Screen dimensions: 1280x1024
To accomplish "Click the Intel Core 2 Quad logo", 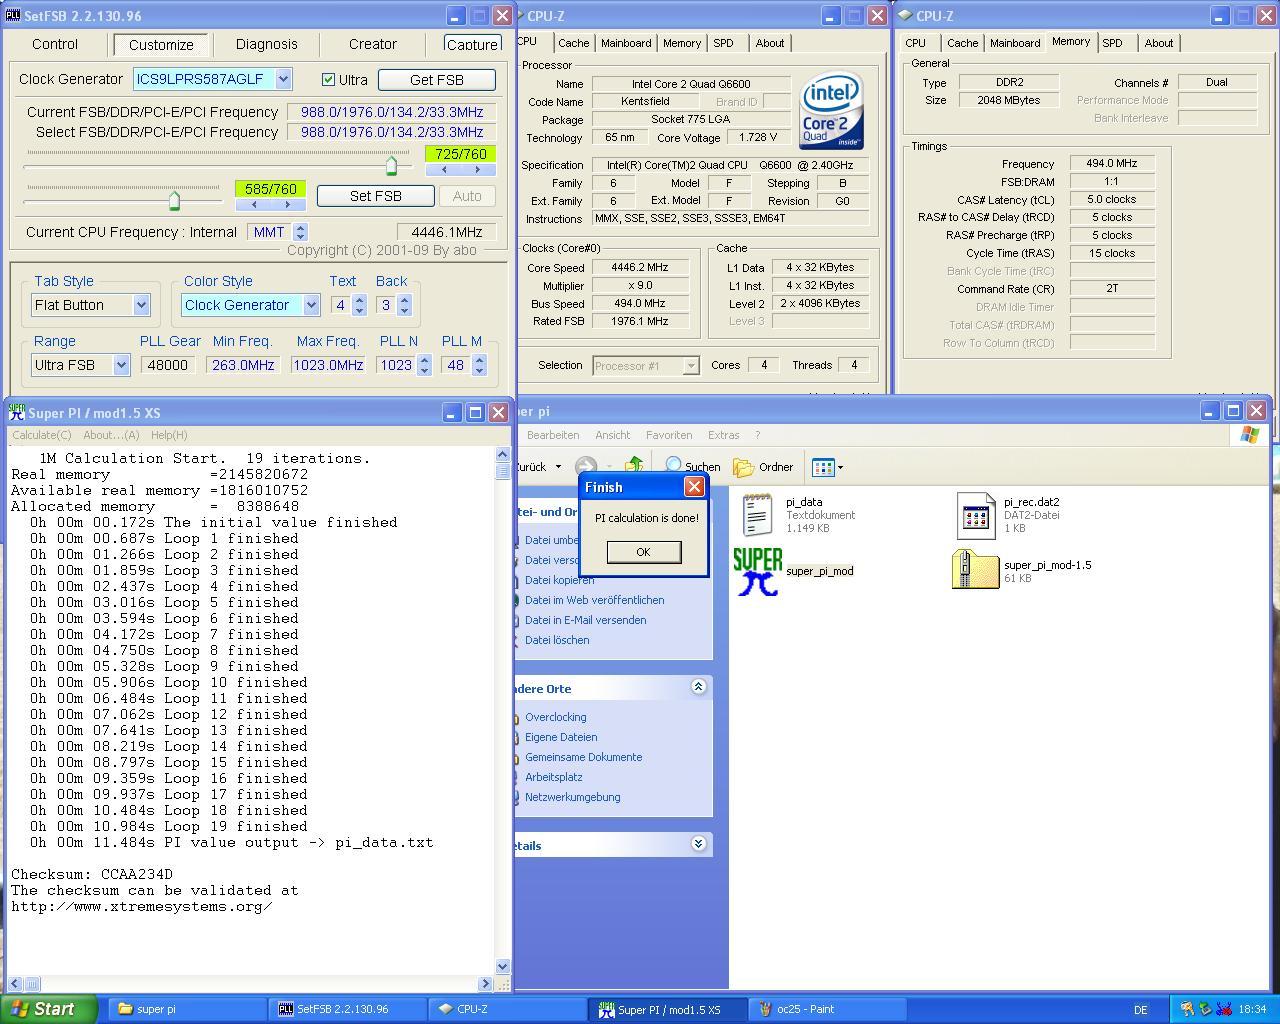I will click(832, 110).
